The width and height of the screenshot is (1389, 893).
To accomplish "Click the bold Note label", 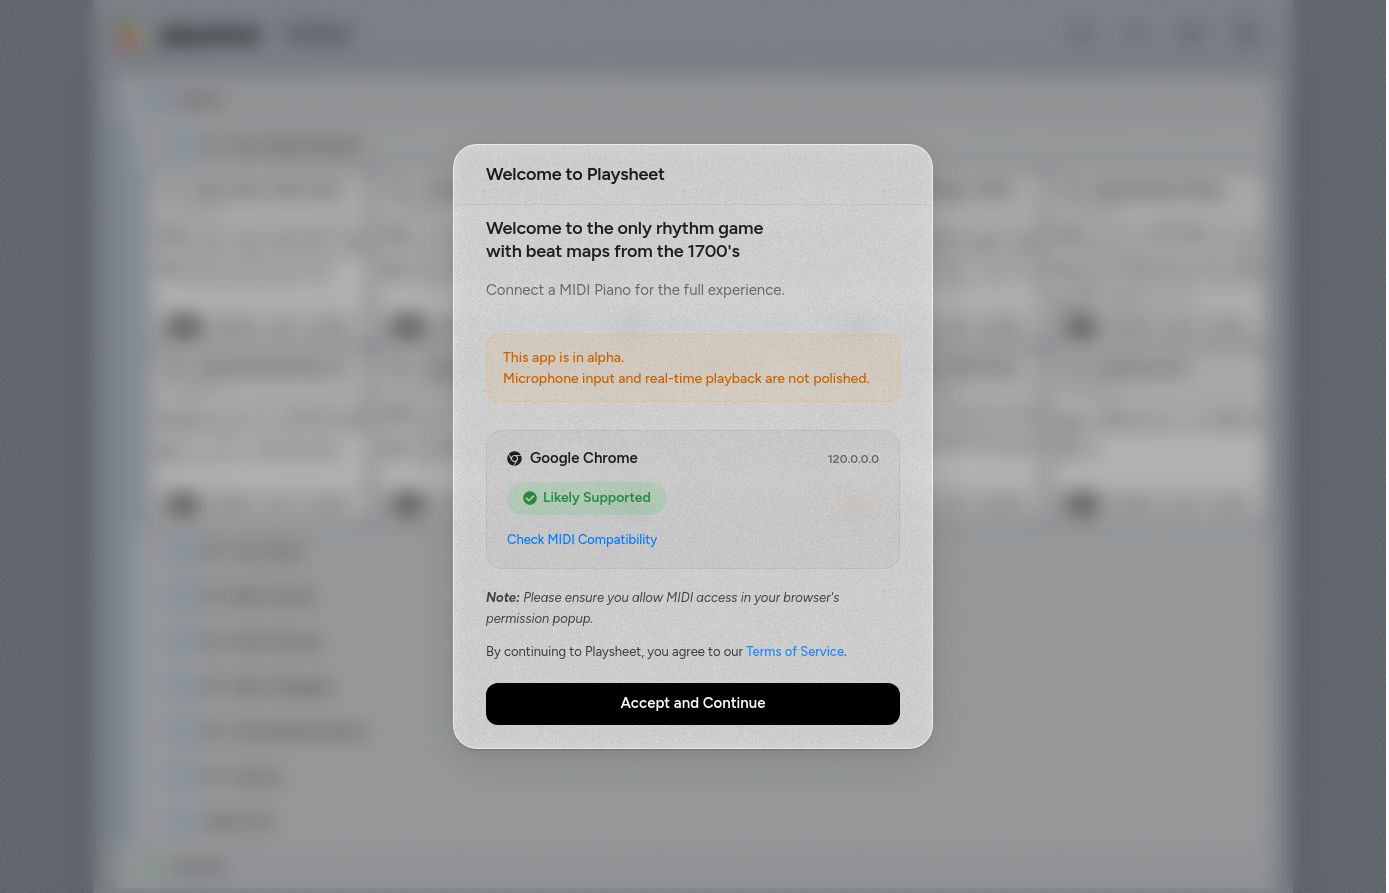I will pyautogui.click(x=503, y=598).
